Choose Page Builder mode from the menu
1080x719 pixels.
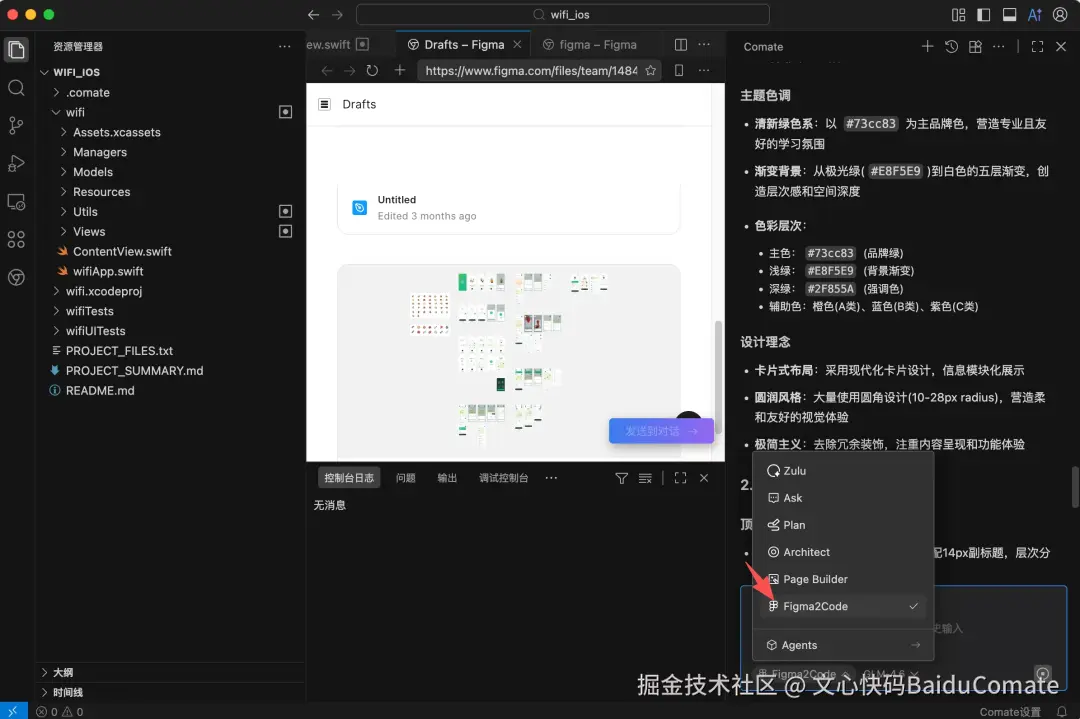tap(843, 579)
